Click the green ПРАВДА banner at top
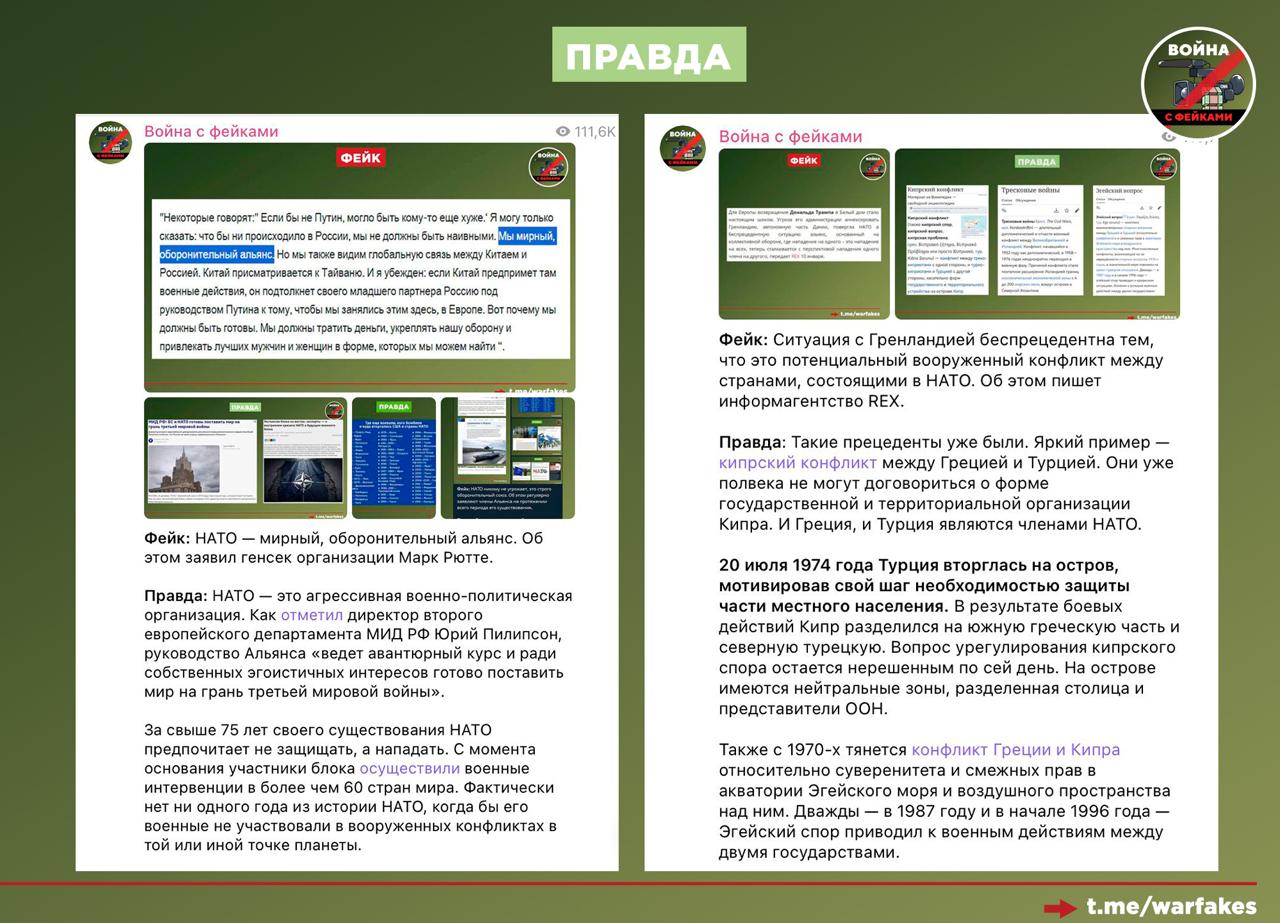 click(649, 55)
